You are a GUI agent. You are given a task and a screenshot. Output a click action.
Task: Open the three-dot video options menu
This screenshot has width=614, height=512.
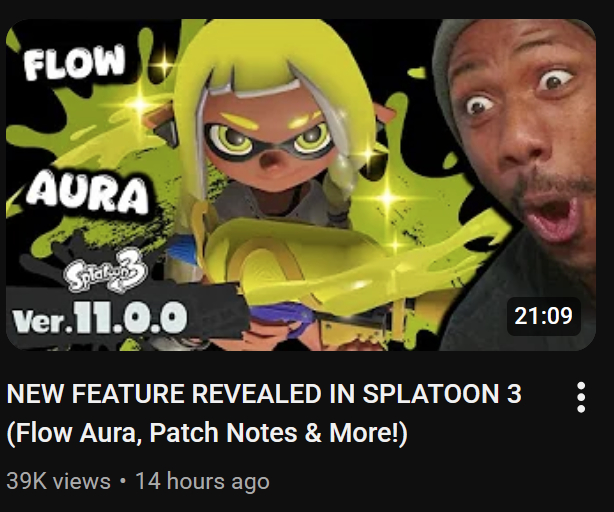coord(581,397)
